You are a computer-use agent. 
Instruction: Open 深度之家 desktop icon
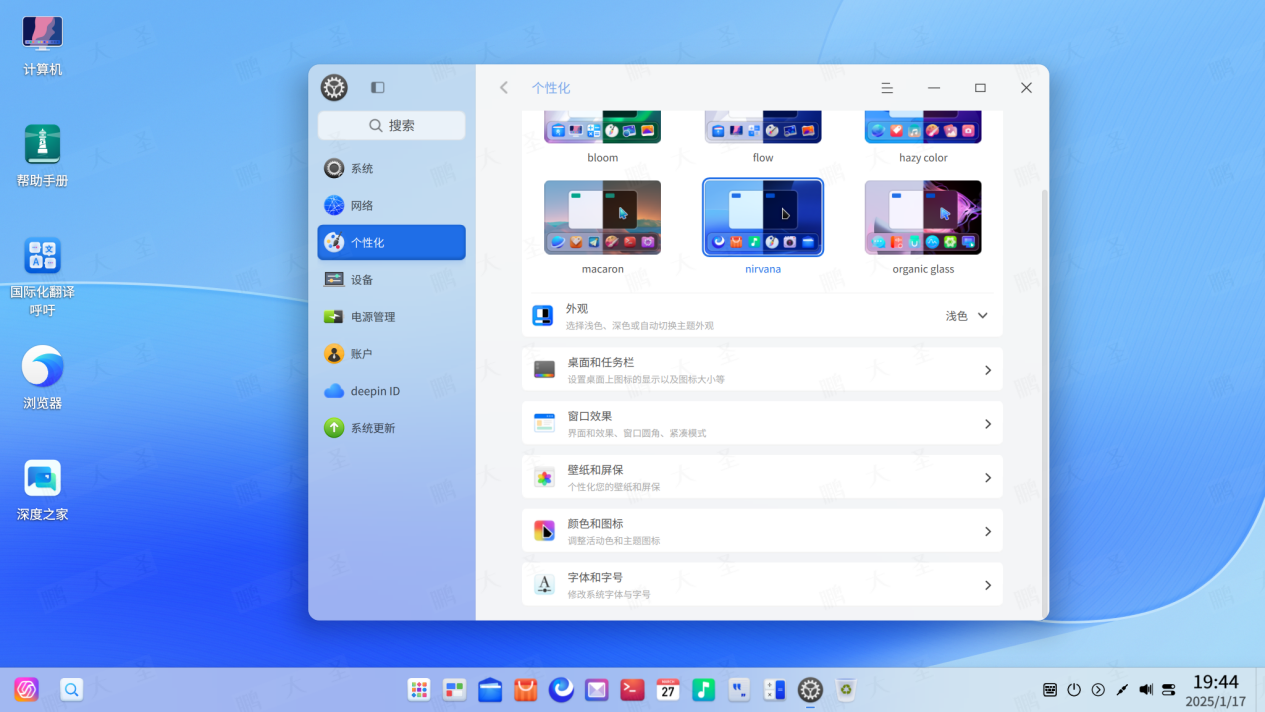click(42, 491)
